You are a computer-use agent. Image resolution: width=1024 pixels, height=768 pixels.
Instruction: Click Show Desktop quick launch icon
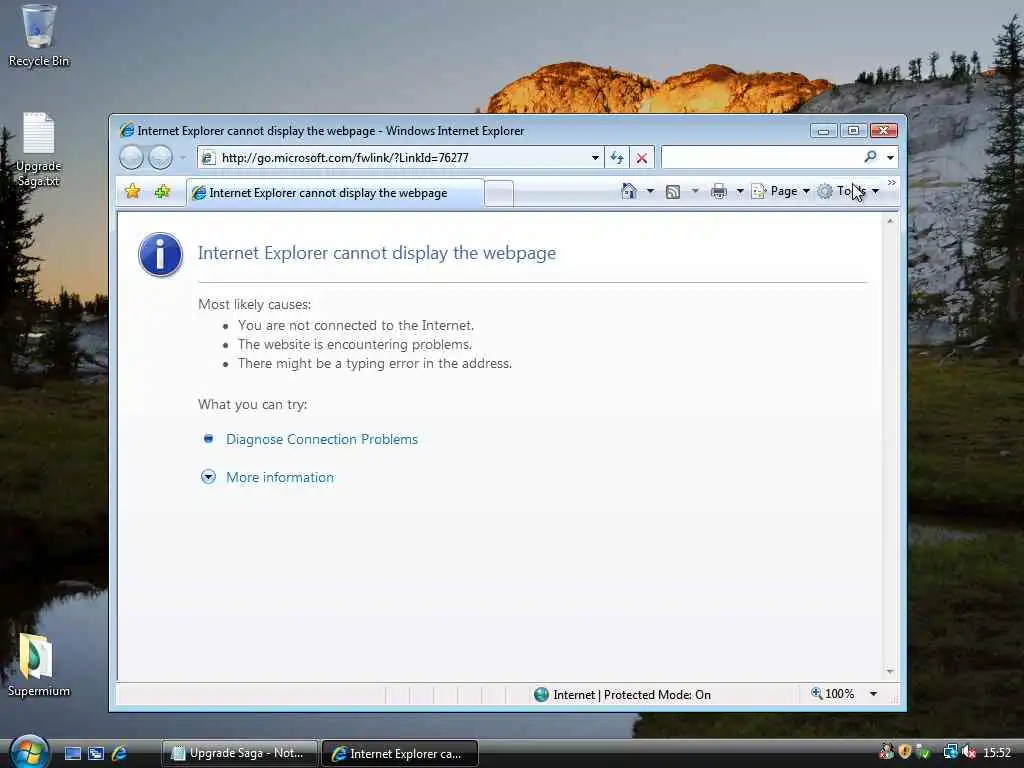pos(73,754)
